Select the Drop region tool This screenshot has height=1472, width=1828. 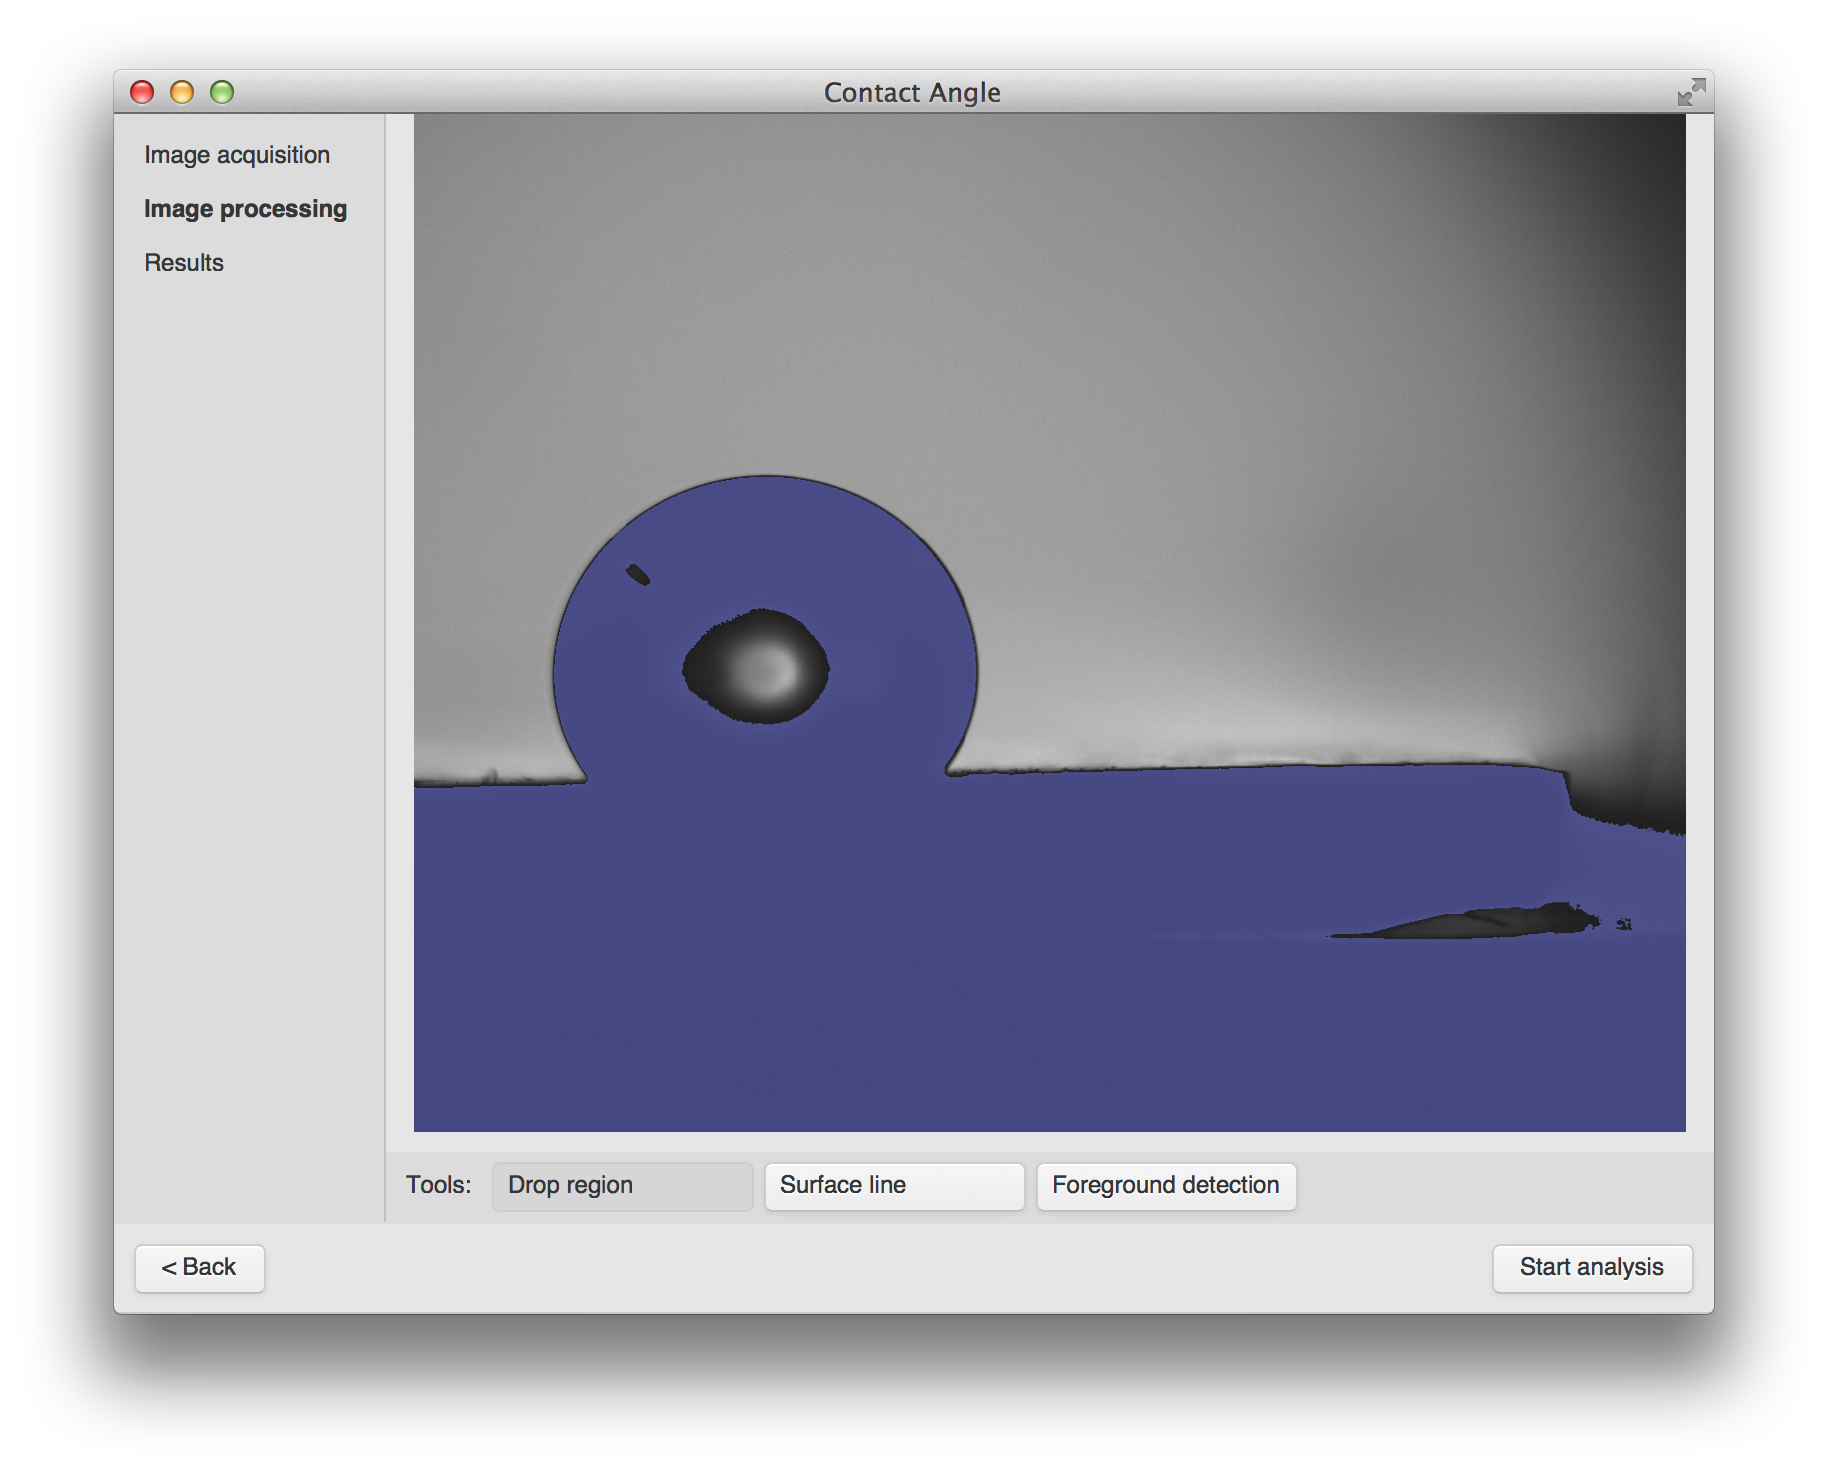click(621, 1186)
